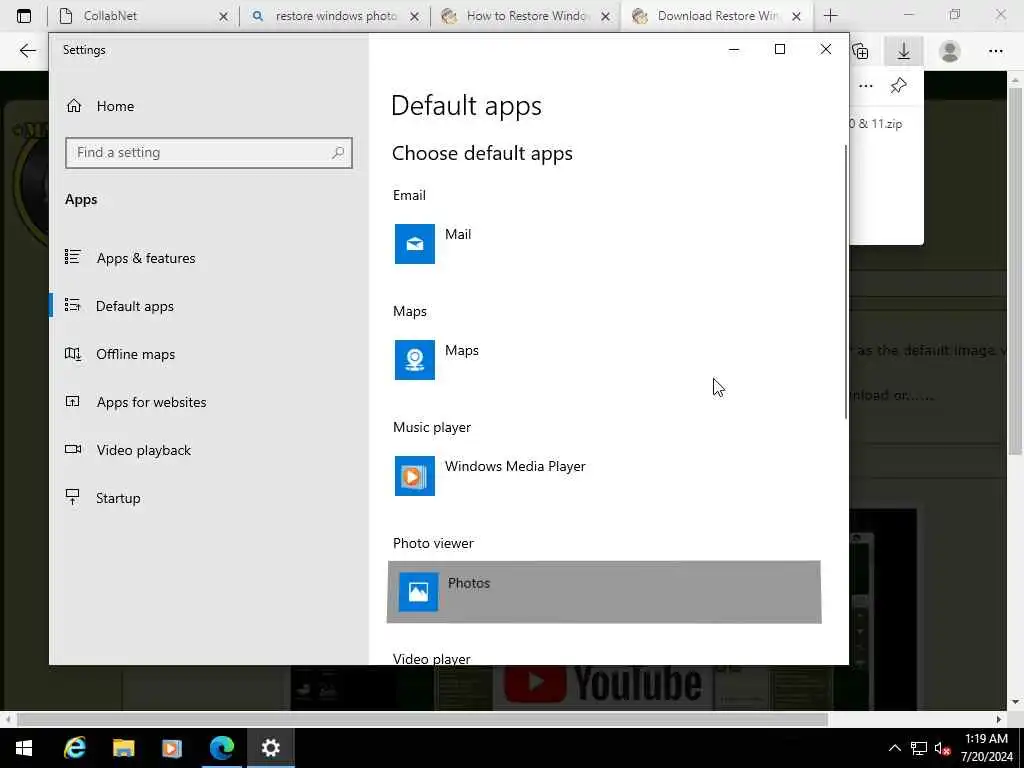This screenshot has width=1024, height=768.
Task: Choose the Mail default email app
Action: 604,244
